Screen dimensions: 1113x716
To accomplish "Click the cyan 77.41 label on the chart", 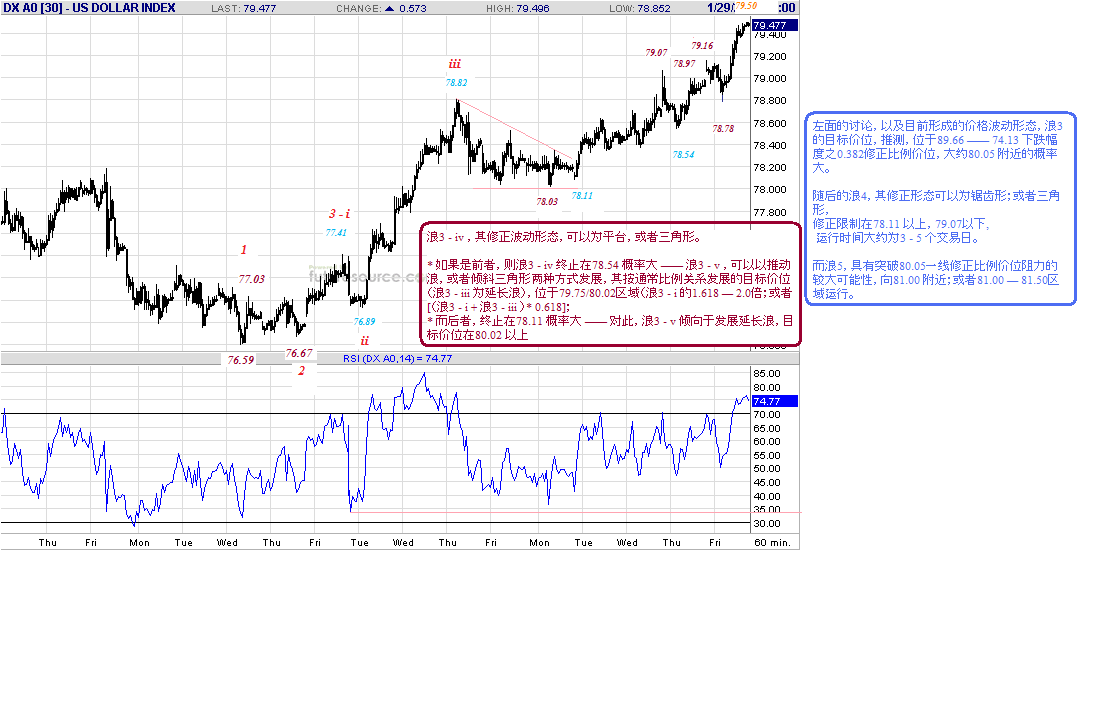I will pos(336,232).
